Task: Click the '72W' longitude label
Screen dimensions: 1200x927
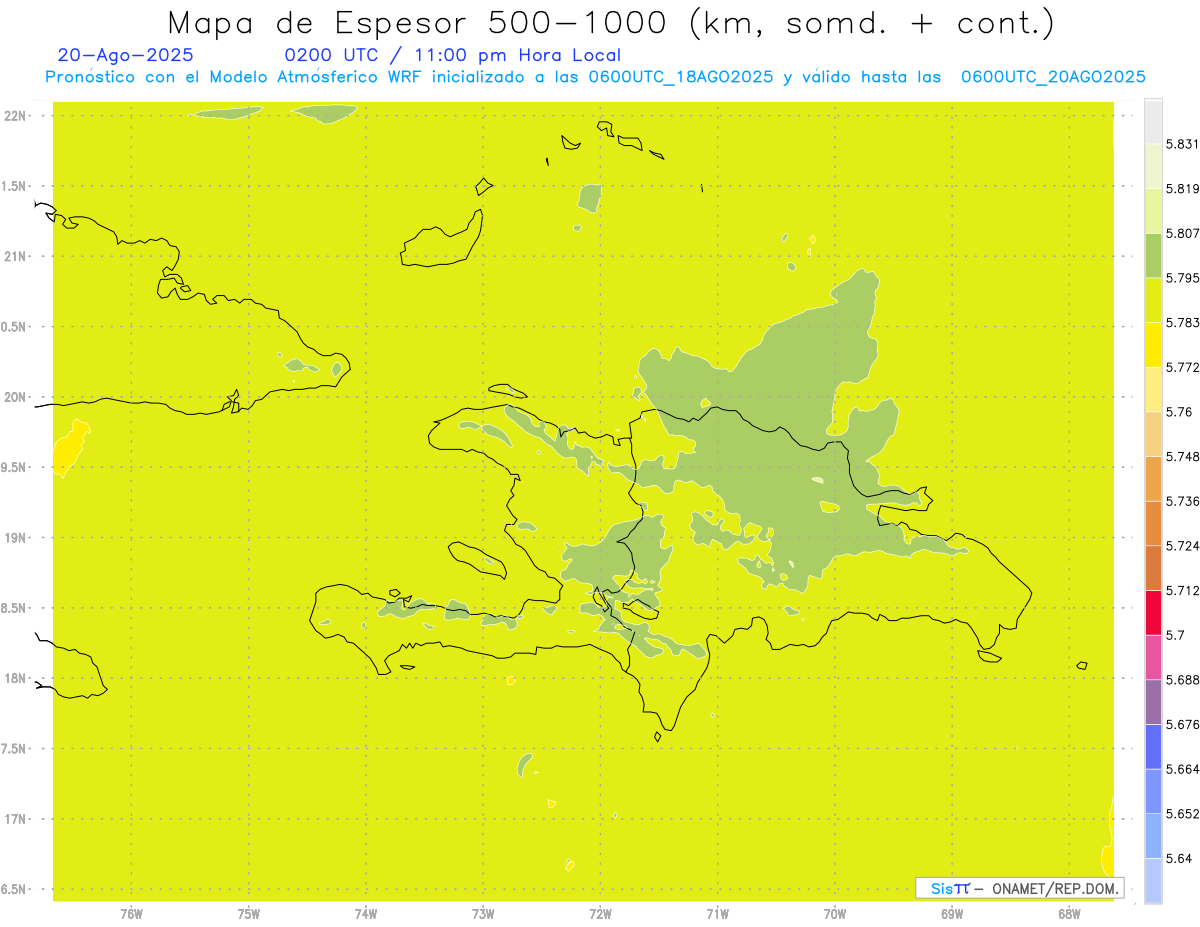Action: (x=600, y=913)
